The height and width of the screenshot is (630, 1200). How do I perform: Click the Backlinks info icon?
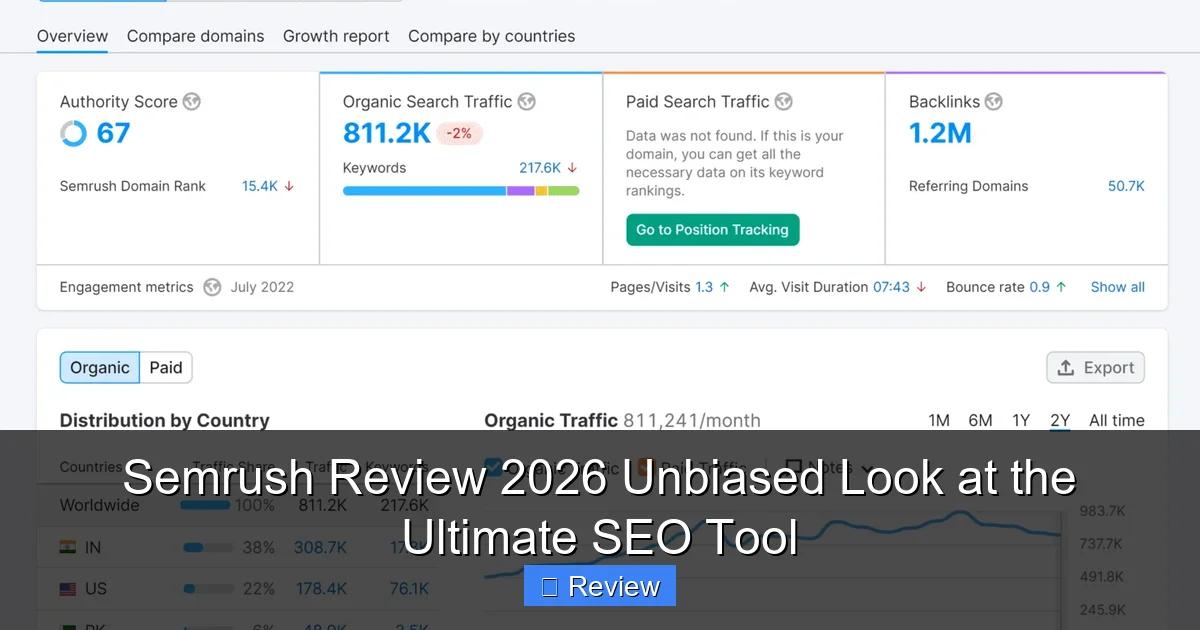click(993, 101)
